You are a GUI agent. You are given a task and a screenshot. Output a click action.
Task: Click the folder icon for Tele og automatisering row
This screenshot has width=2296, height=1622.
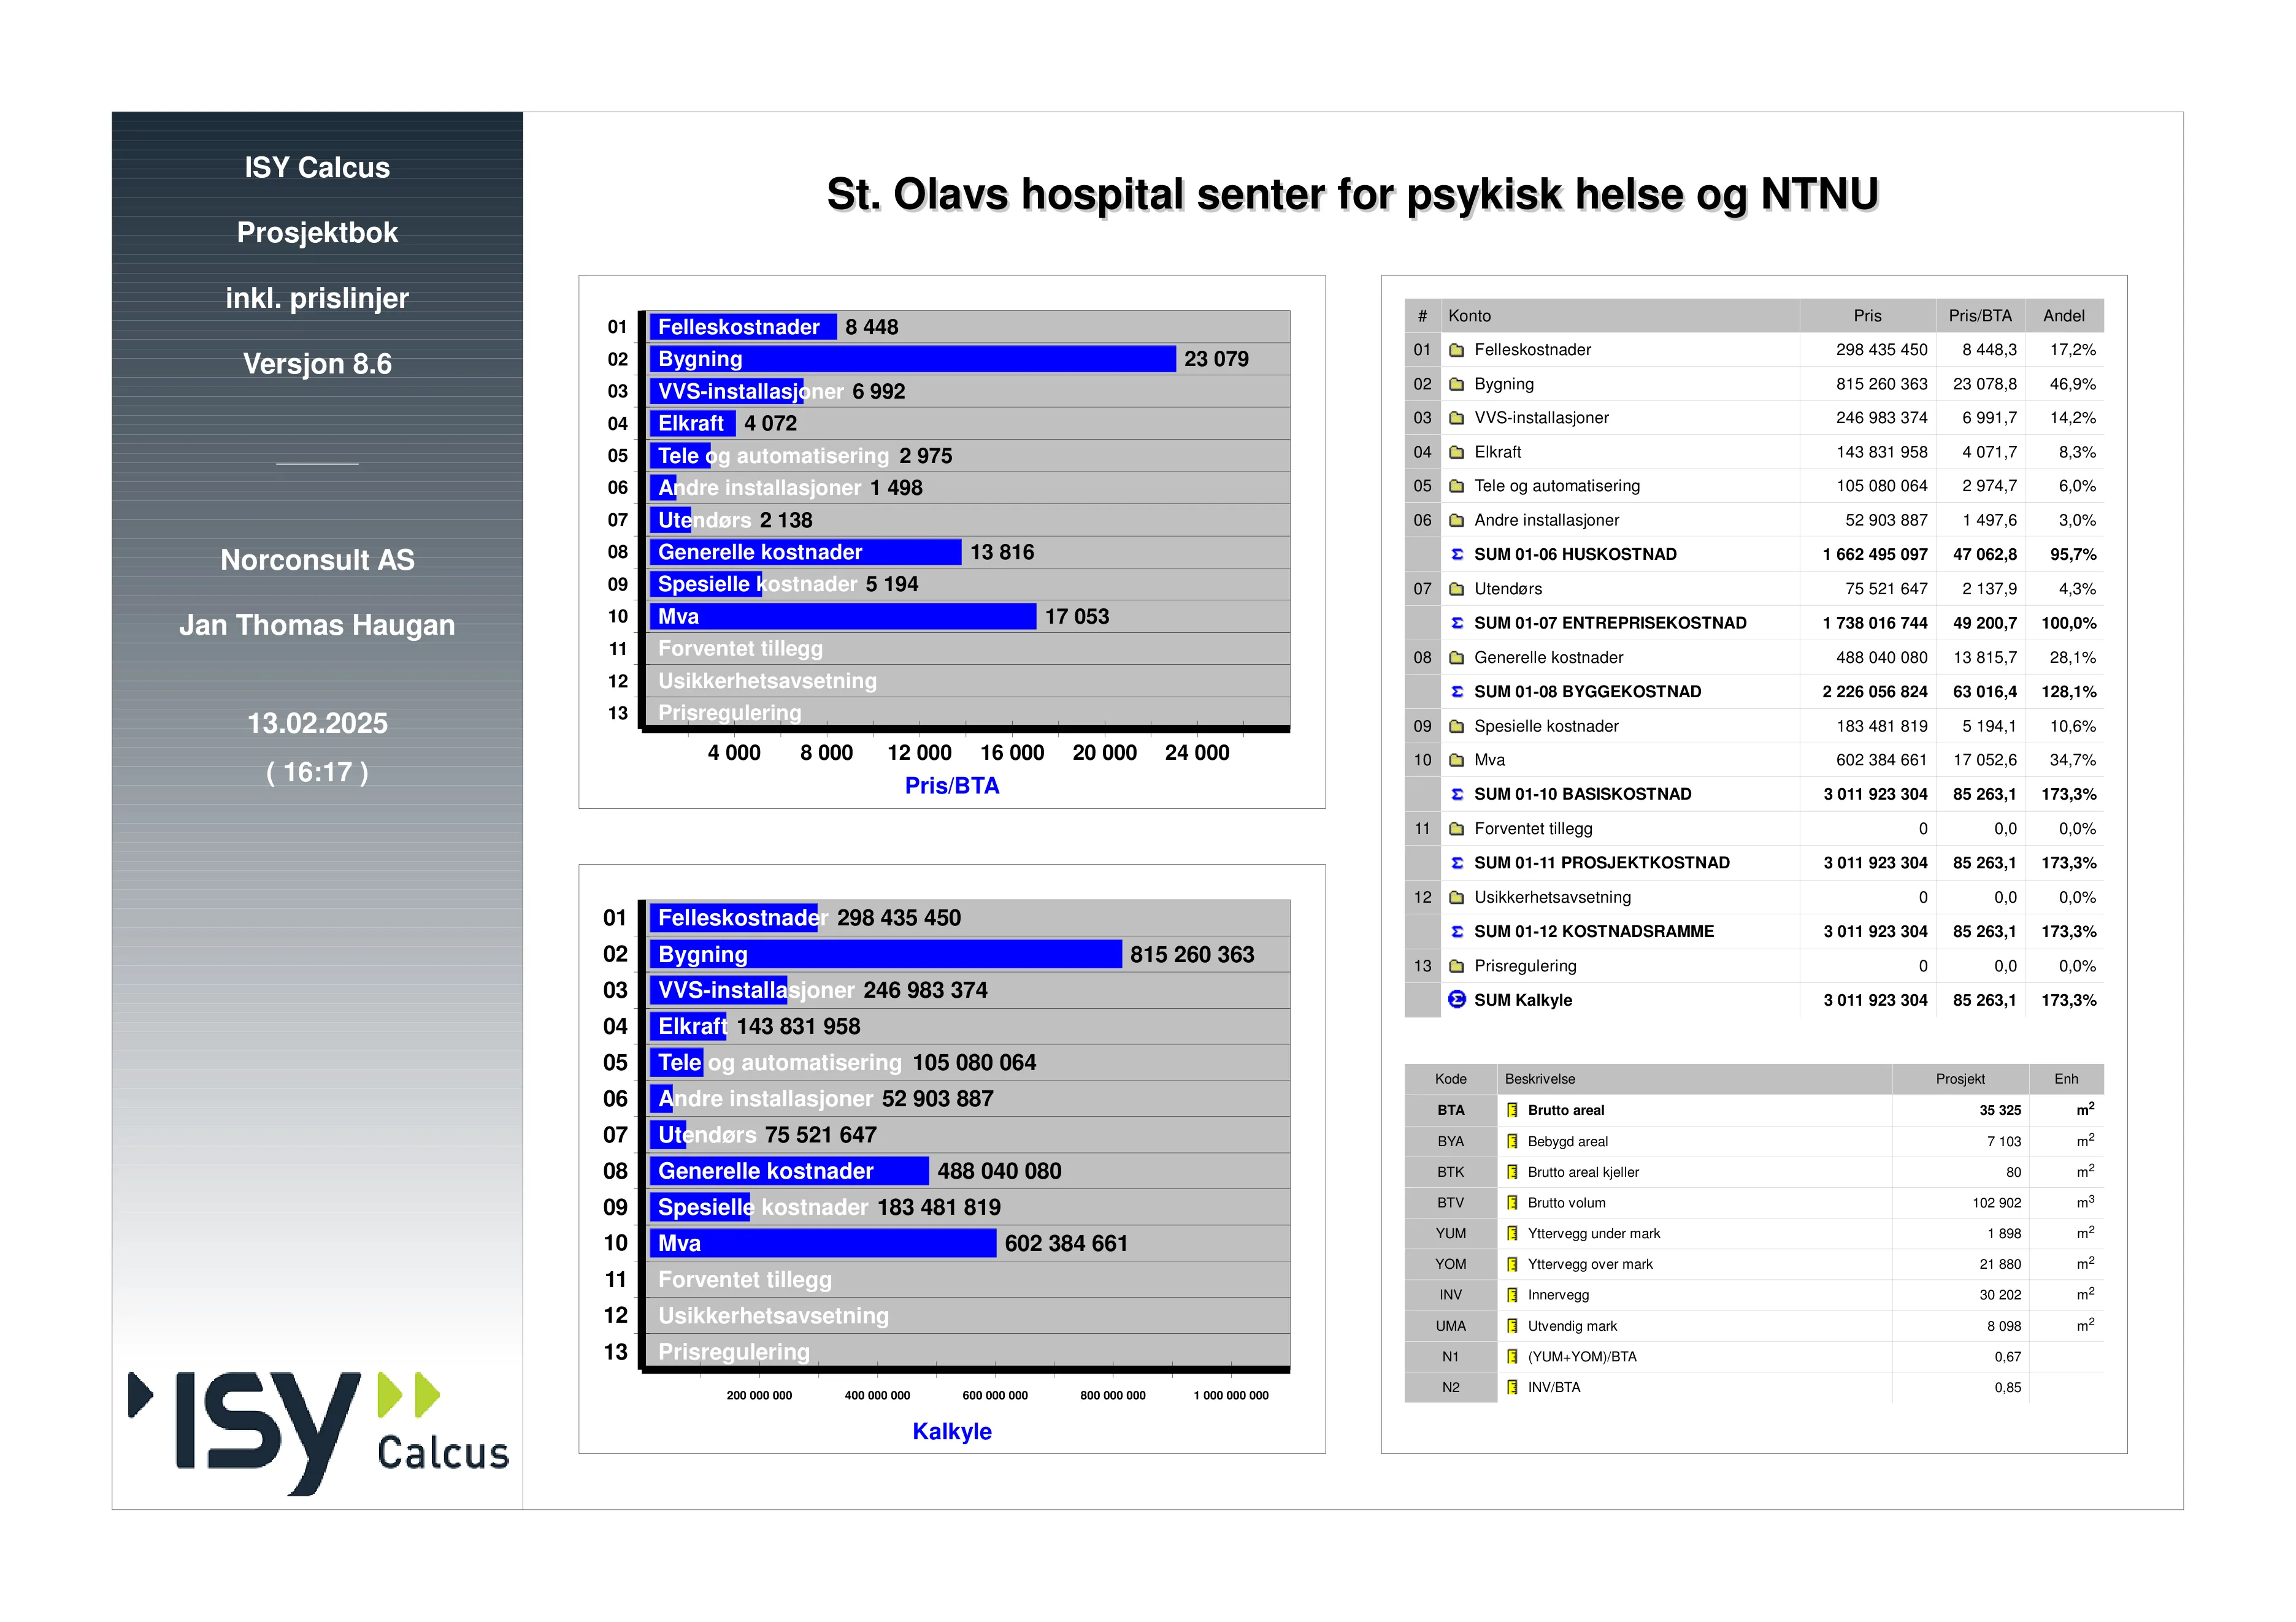[x=1456, y=486]
